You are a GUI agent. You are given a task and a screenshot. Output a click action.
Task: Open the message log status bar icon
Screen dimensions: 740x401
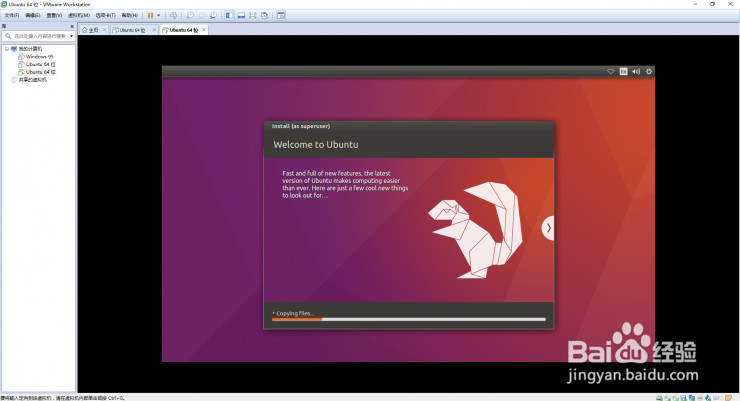coord(728,398)
